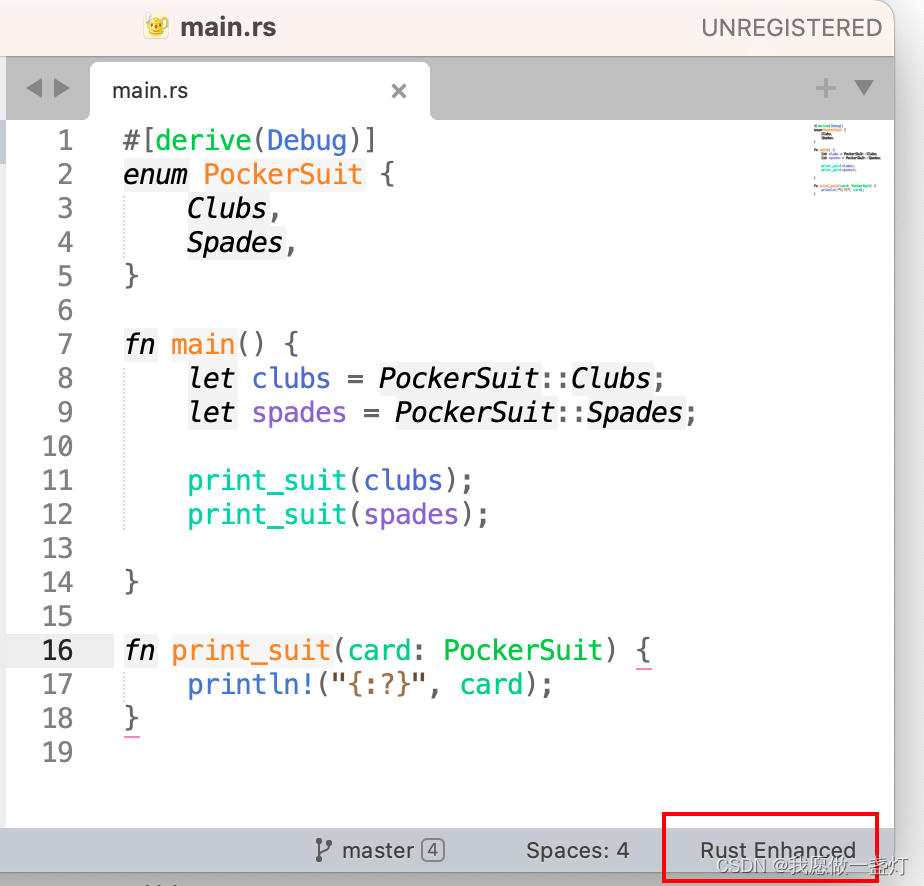
Task: Open a new tab with the plus icon
Action: (x=824, y=88)
